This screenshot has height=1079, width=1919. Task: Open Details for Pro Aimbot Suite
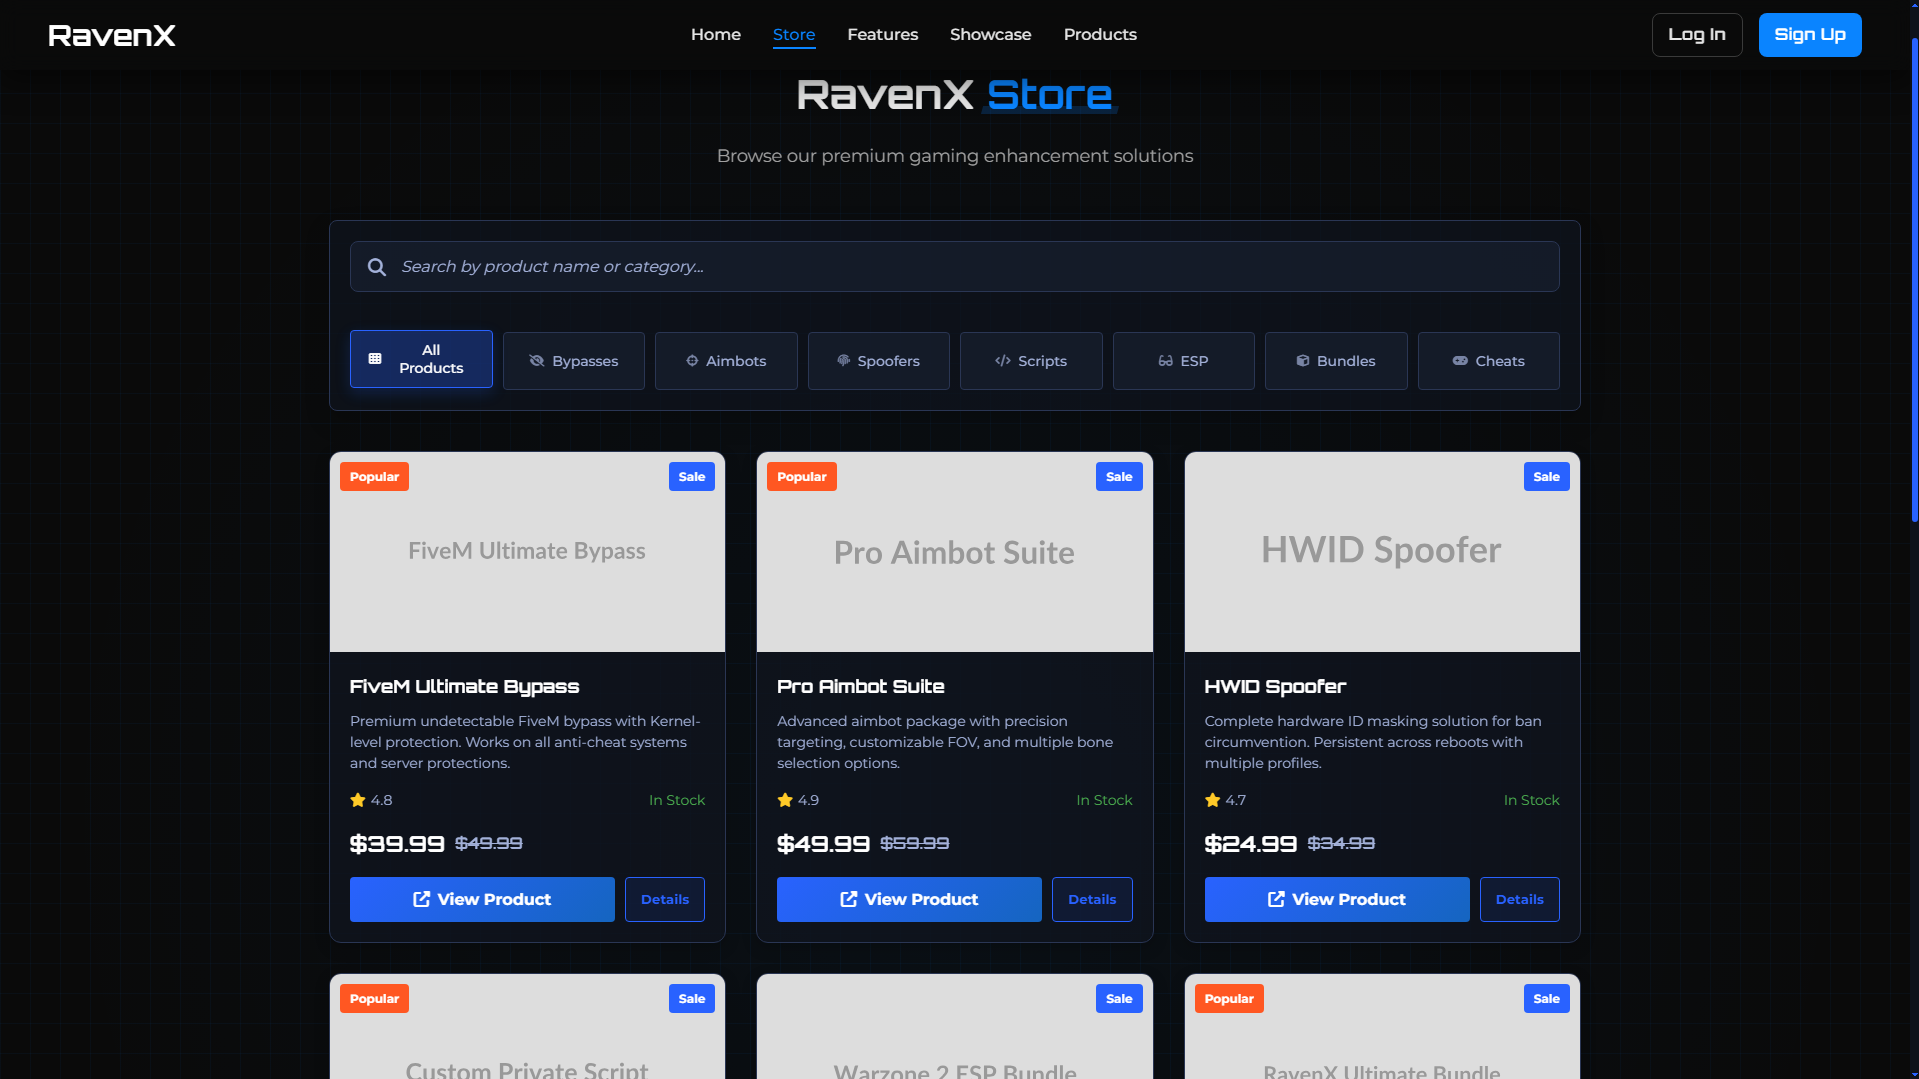pyautogui.click(x=1092, y=899)
